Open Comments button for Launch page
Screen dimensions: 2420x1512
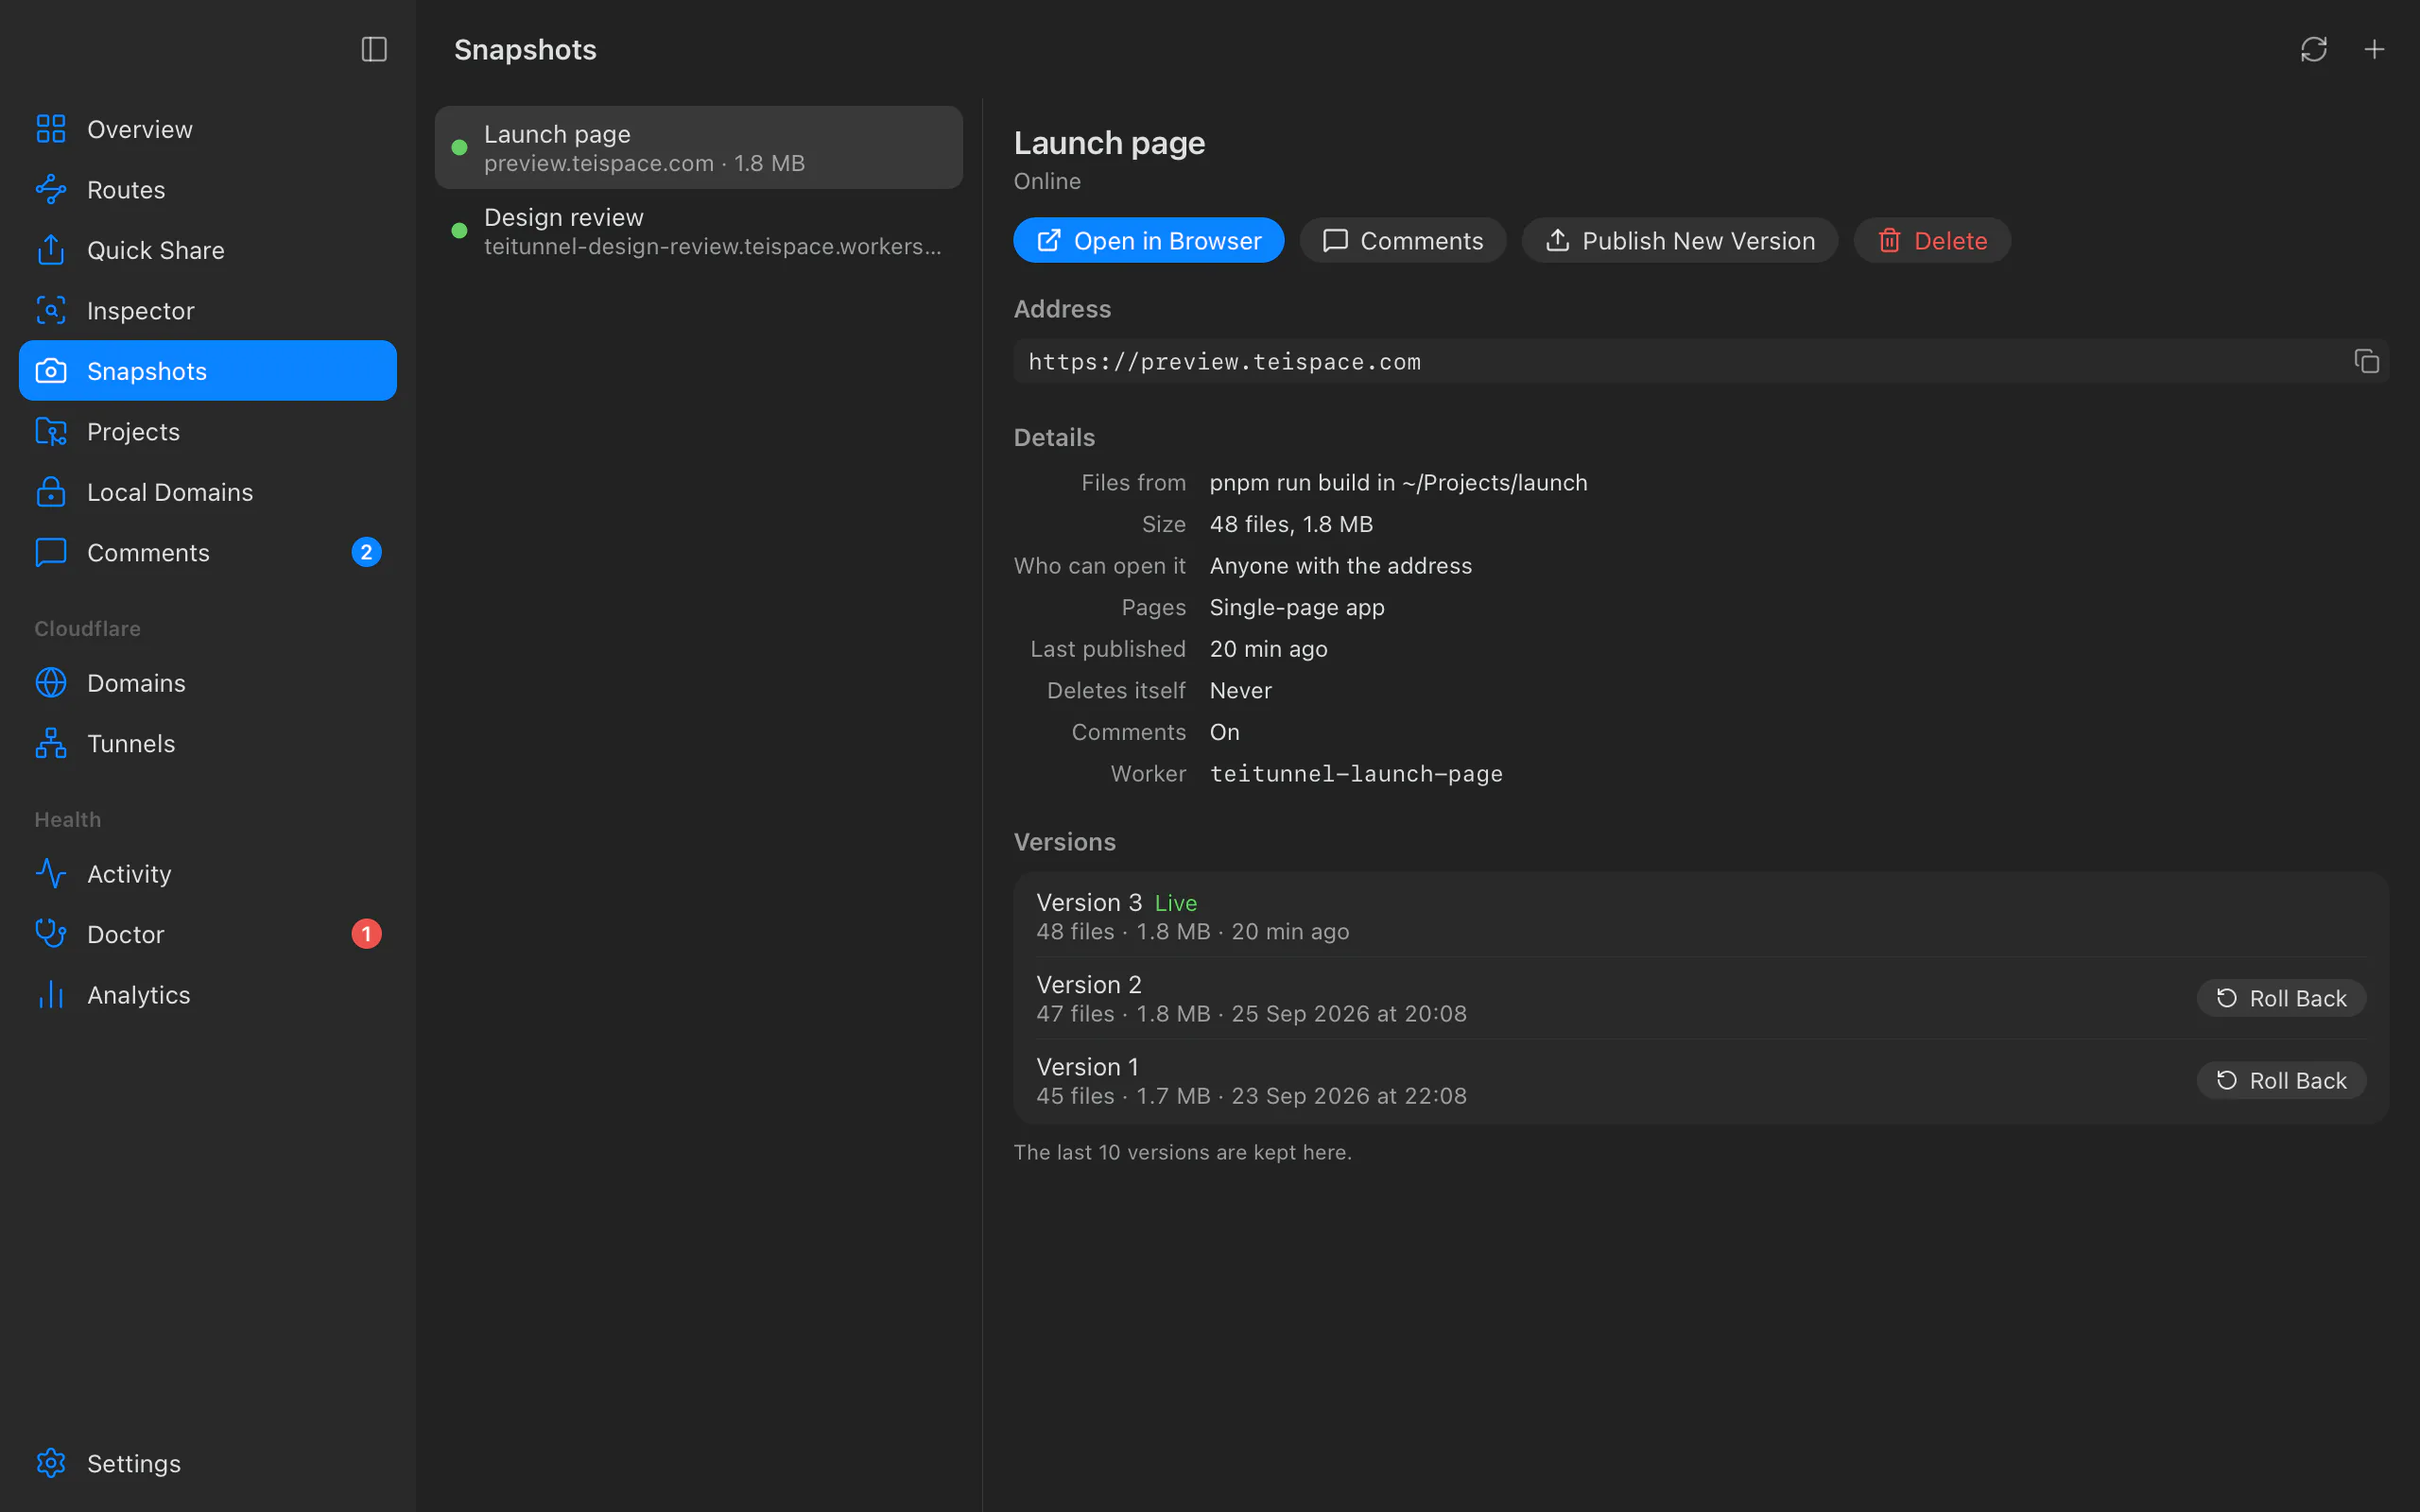coord(1402,241)
